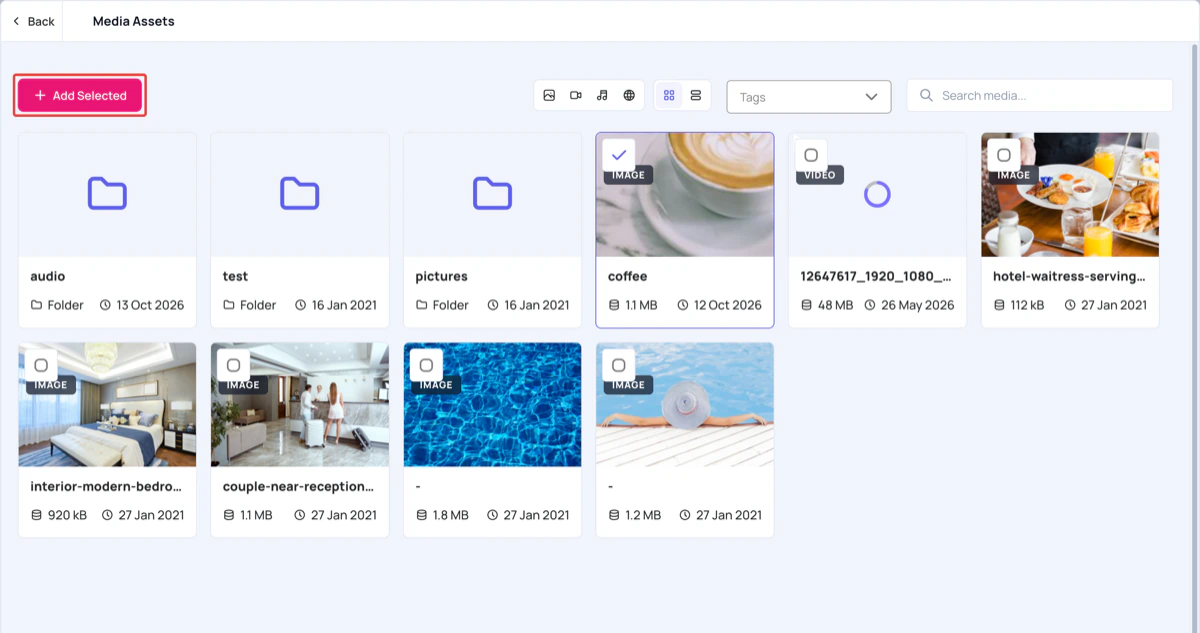The image size is (1200, 633).
Task: Check the blue water image checkbox
Action: pos(426,365)
